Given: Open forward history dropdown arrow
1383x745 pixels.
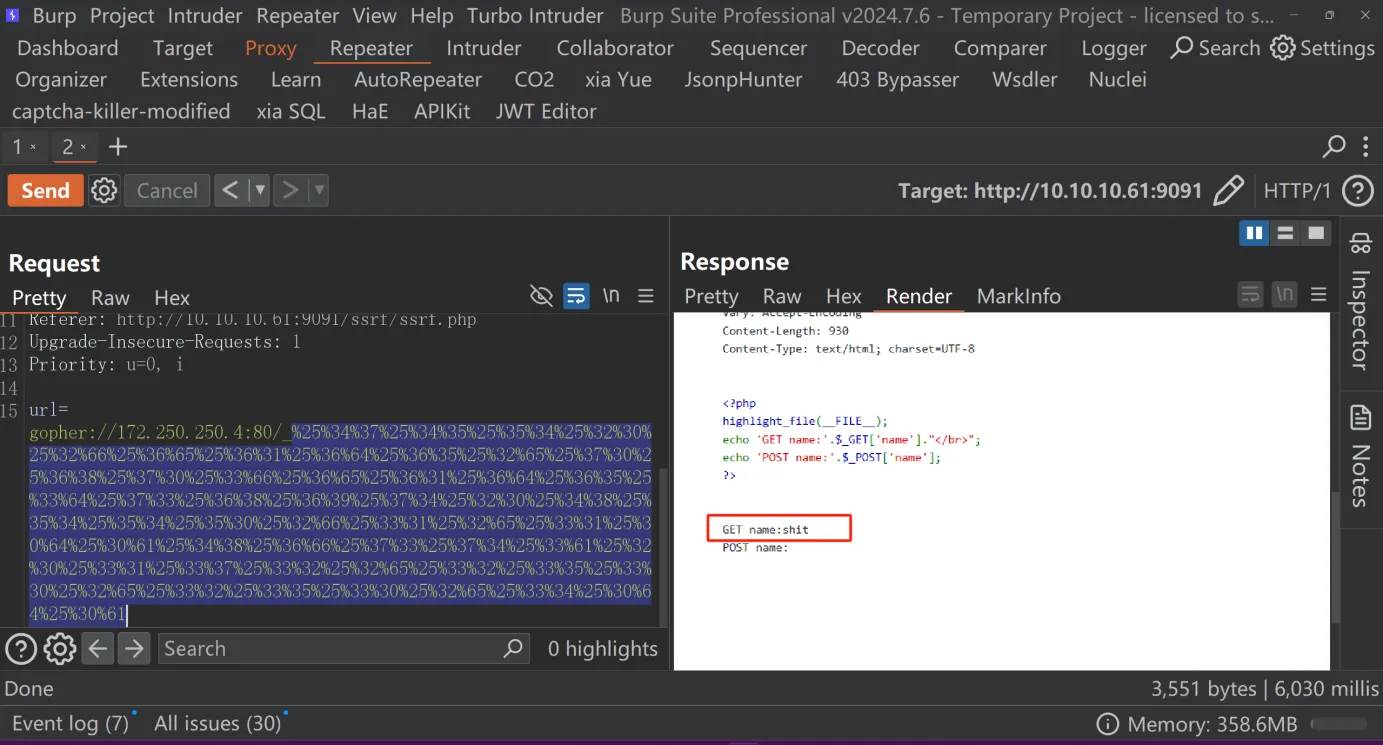Looking at the screenshot, I should (x=318, y=190).
